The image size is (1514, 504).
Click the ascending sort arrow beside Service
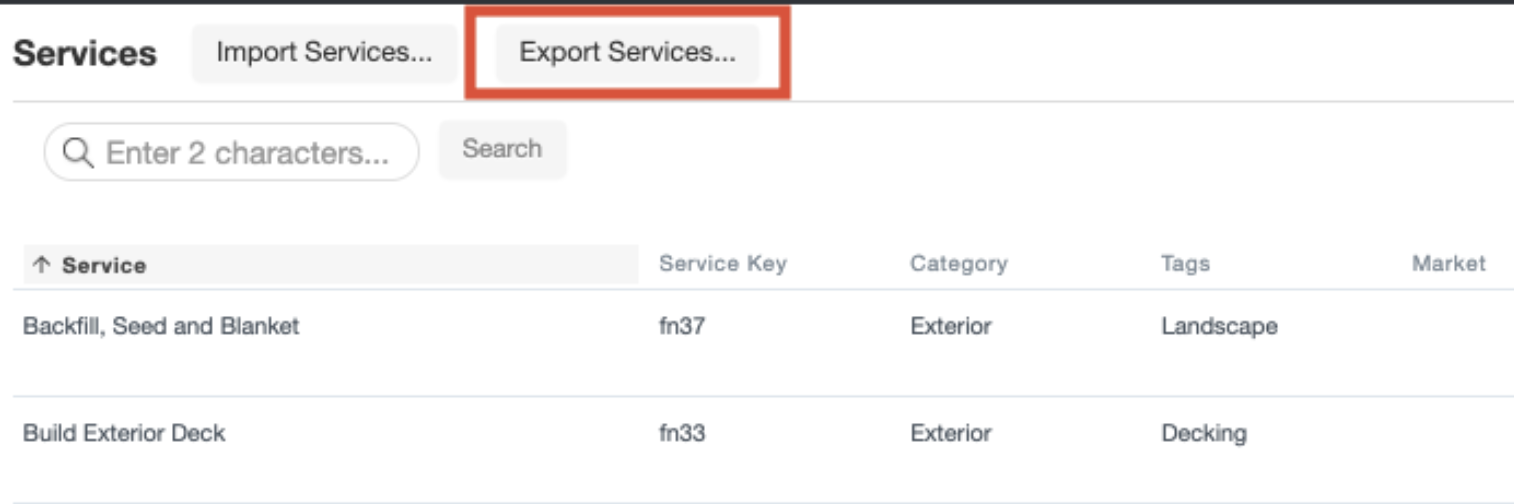click(41, 265)
